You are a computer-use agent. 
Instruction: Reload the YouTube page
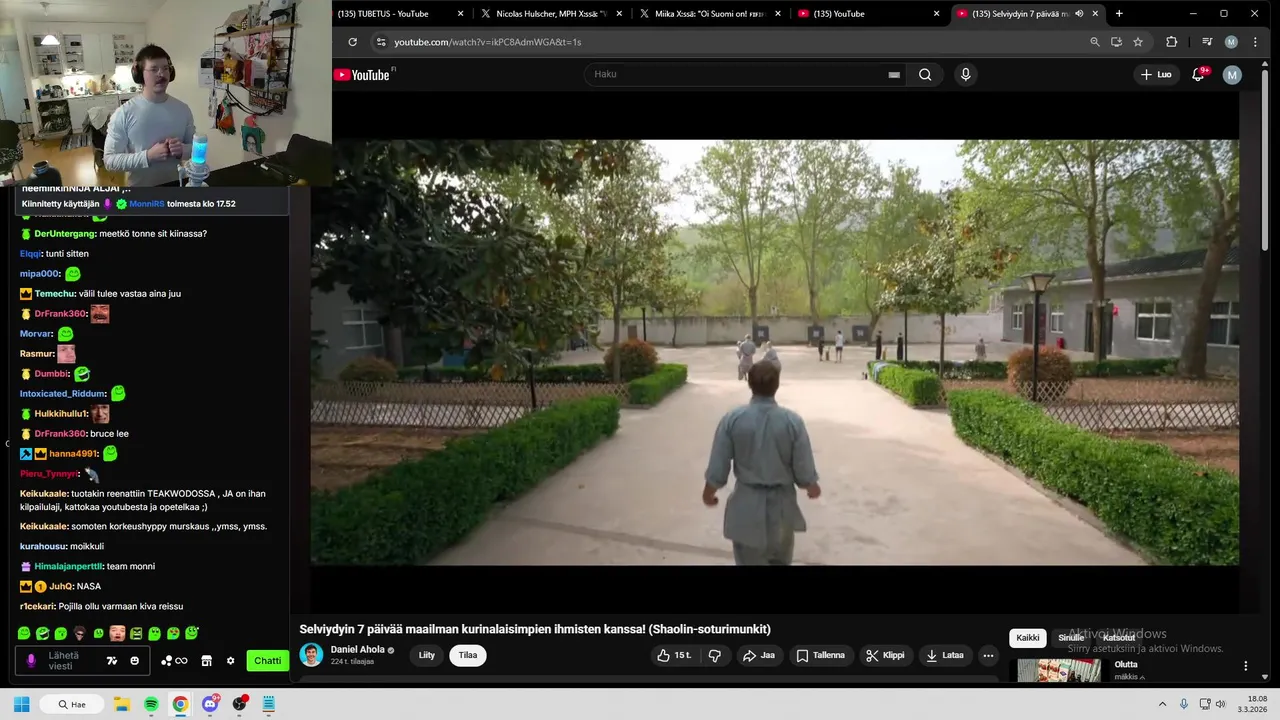pyautogui.click(x=352, y=42)
